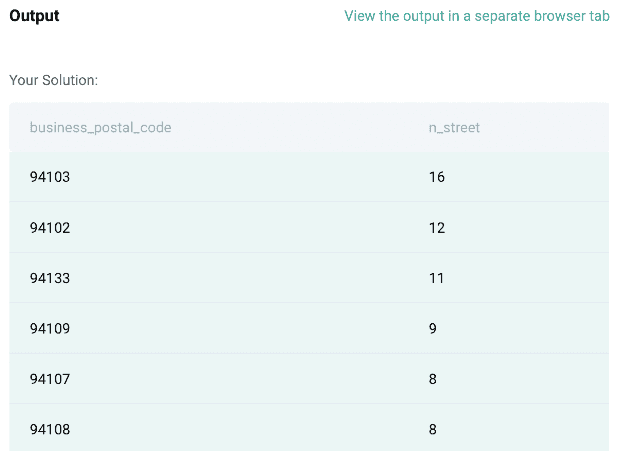Select the 94133 postal code cell
Screen dimensions: 618x451
tap(50, 278)
